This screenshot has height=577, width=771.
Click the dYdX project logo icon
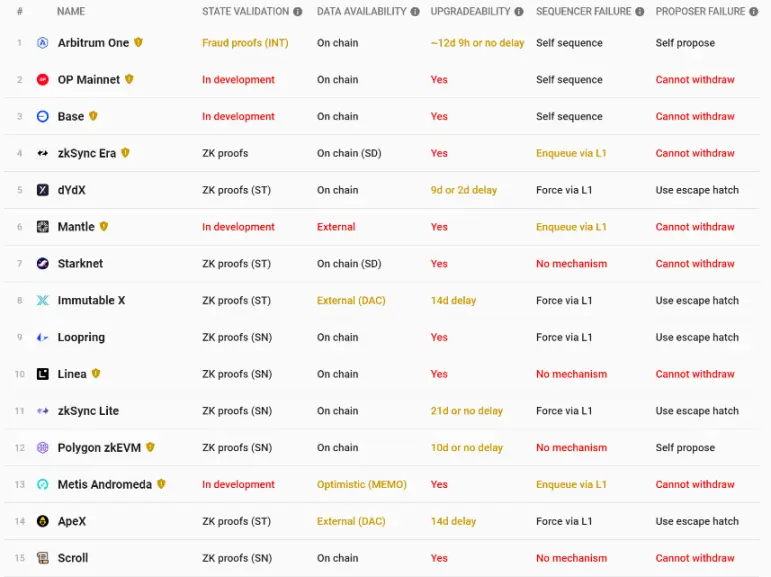click(x=43, y=190)
